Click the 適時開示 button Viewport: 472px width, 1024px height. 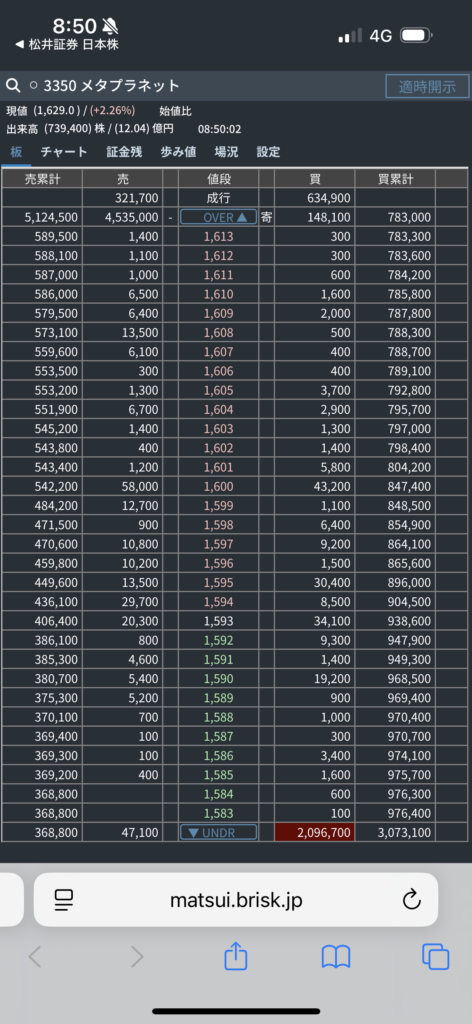428,86
